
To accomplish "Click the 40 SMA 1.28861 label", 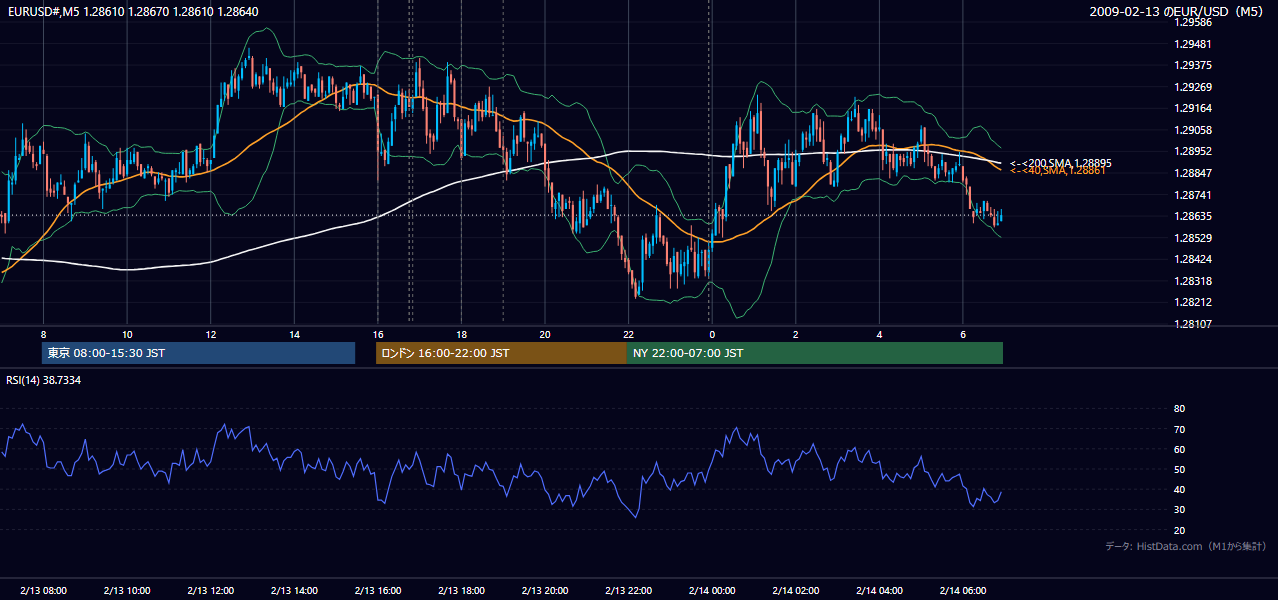I will [1058, 171].
